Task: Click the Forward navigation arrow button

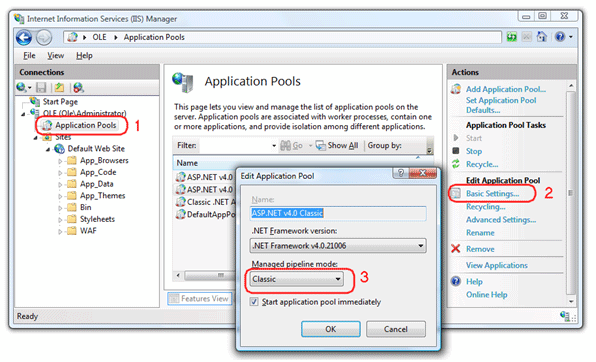Action: (44, 38)
